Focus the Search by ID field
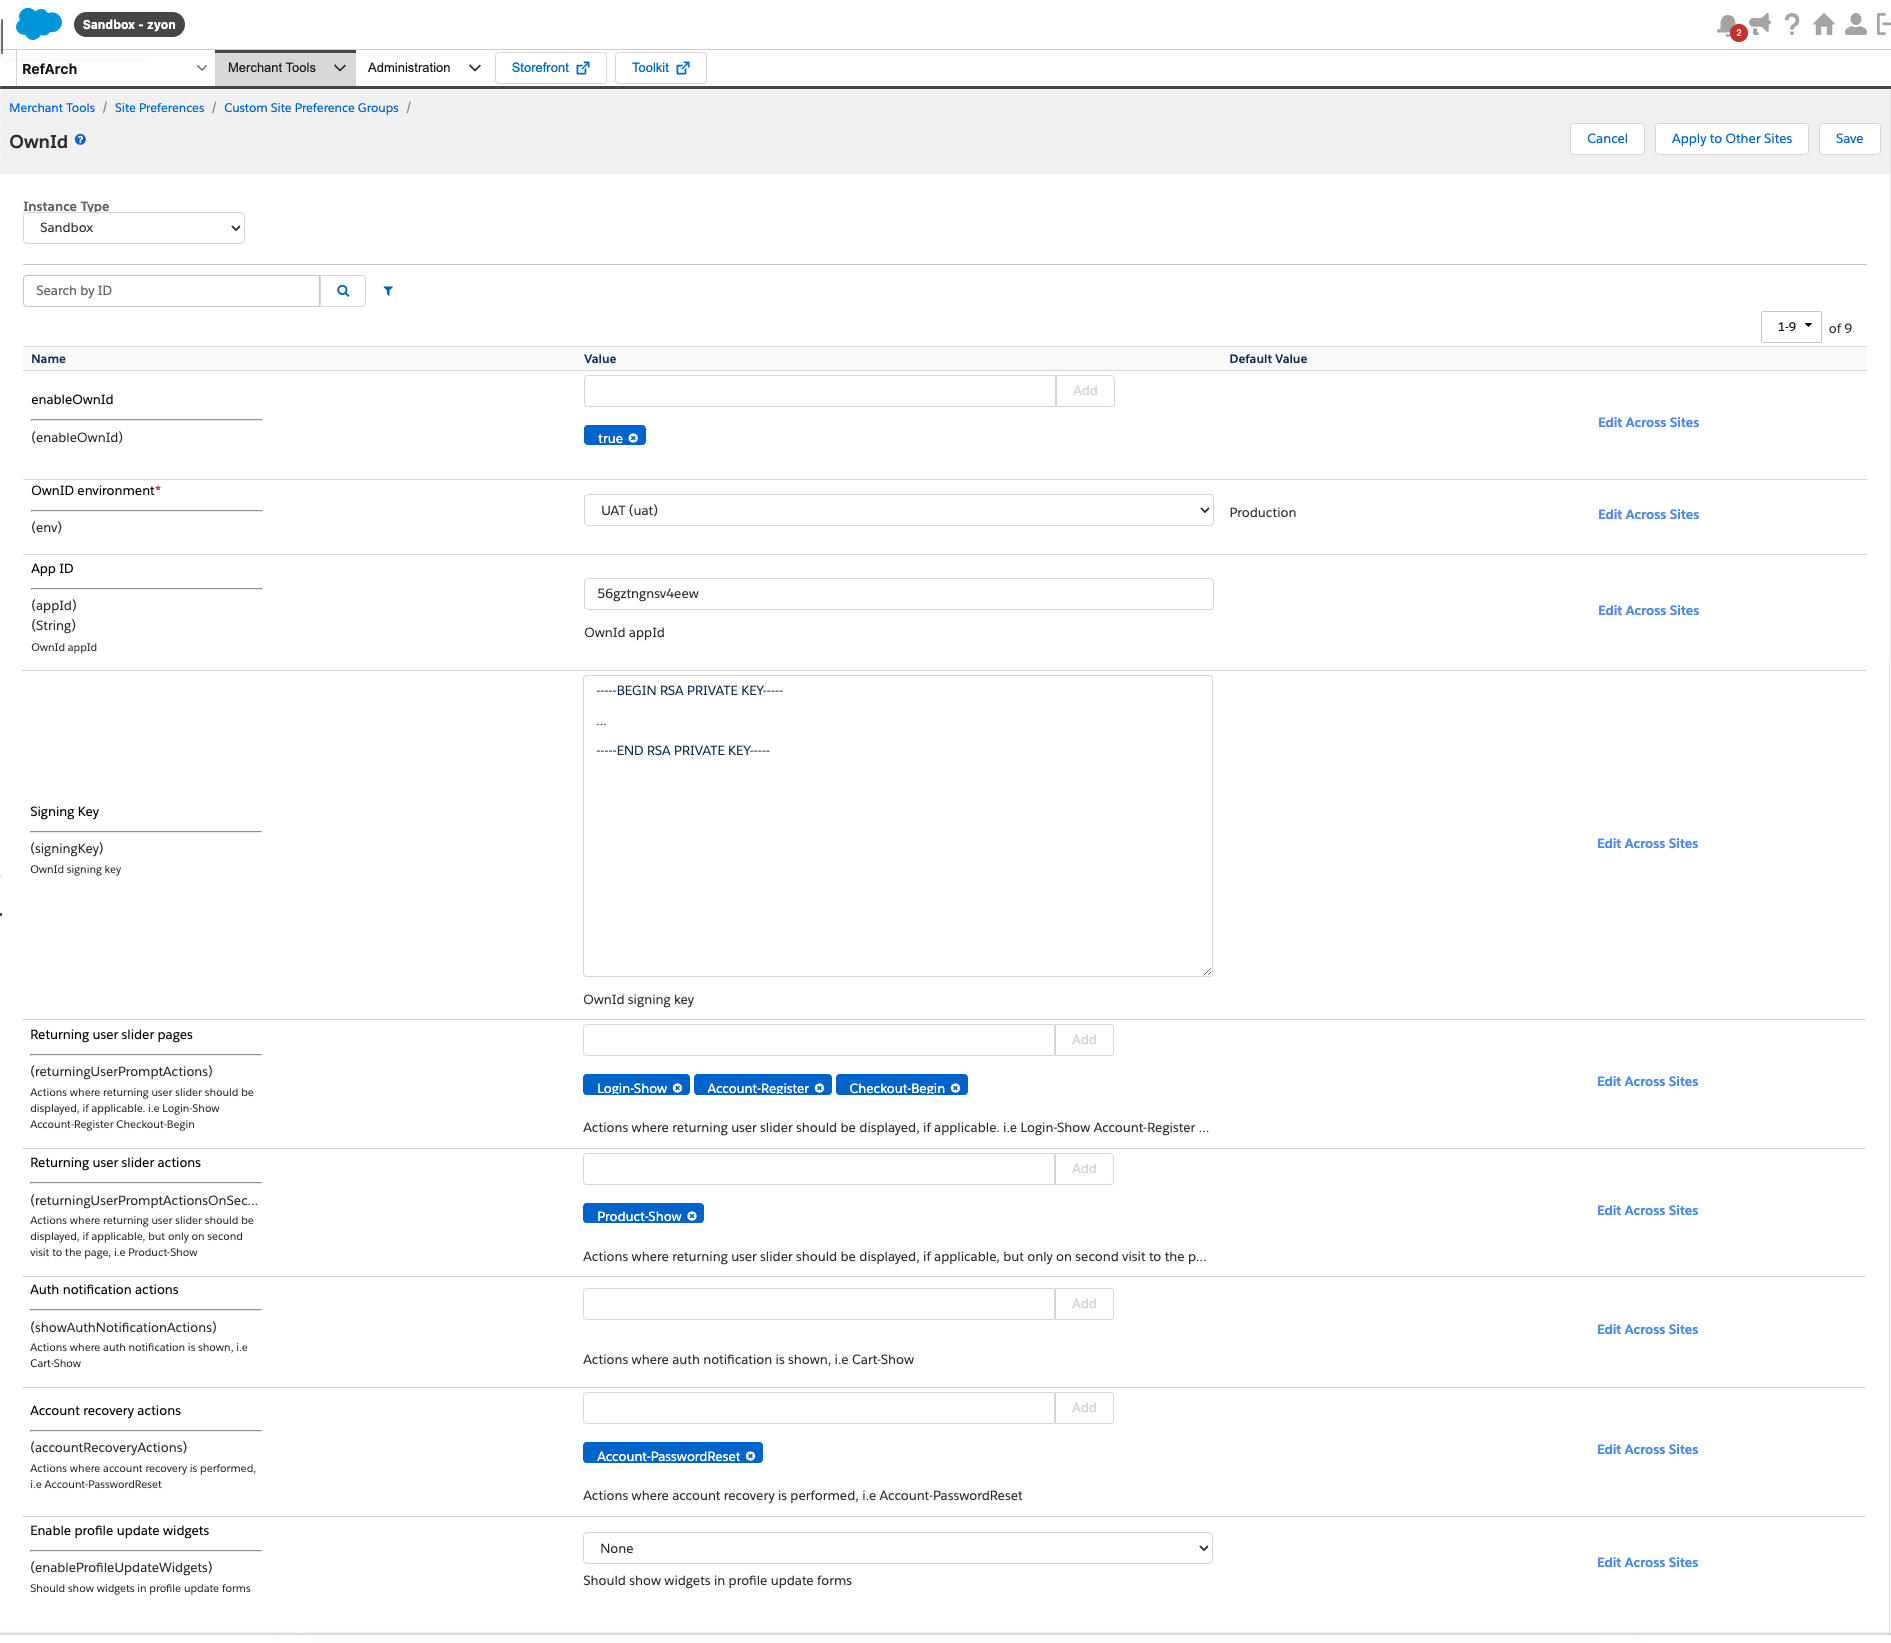The width and height of the screenshot is (1891, 1643). pos(171,291)
